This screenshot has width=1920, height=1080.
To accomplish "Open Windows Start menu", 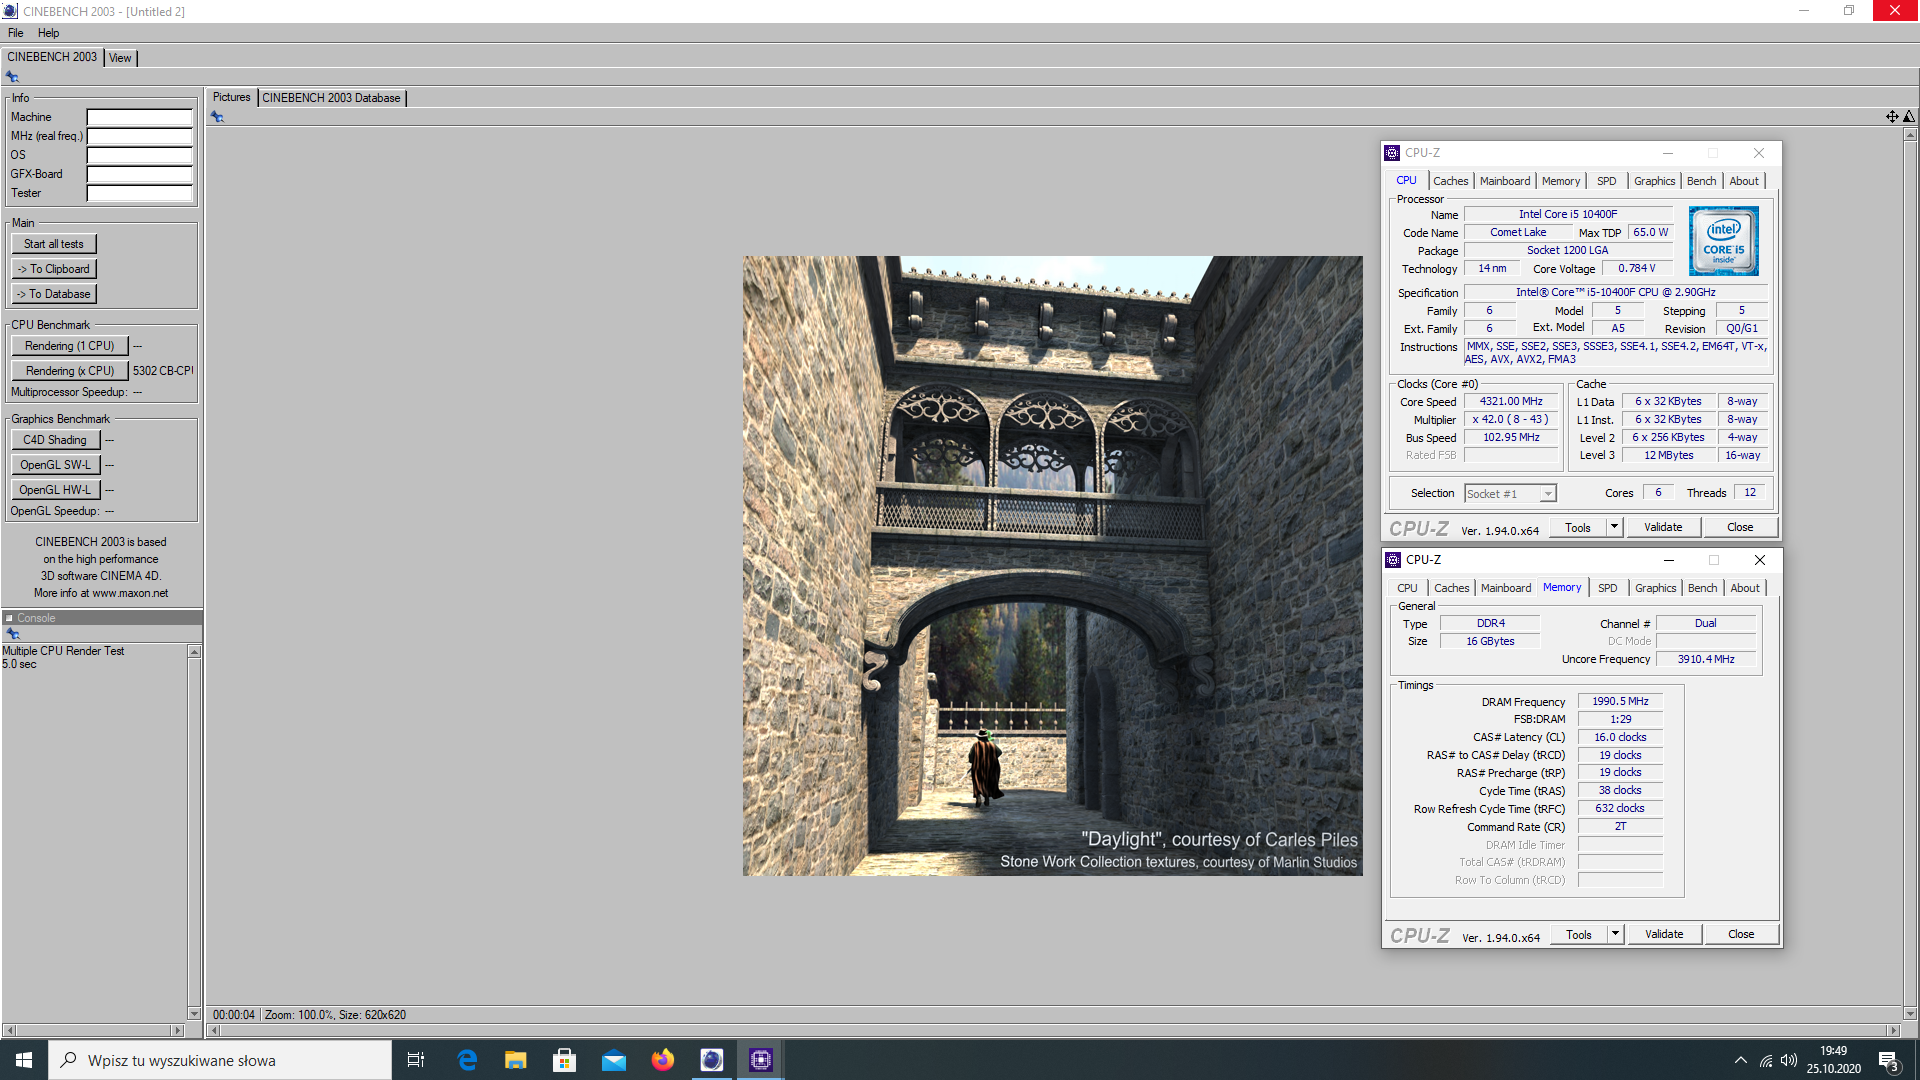I will pos(24,1060).
